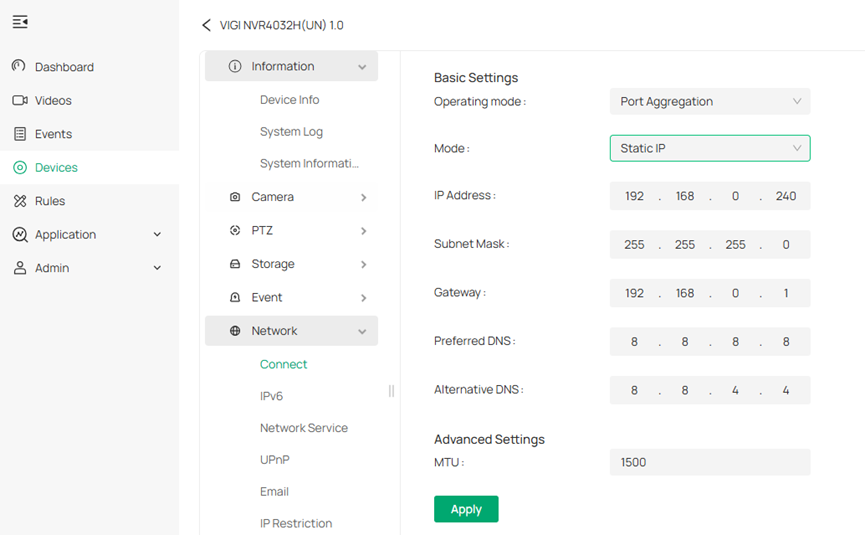Viewport: 865px width, 535px height.
Task: Click the green Apply button
Action: [466, 509]
